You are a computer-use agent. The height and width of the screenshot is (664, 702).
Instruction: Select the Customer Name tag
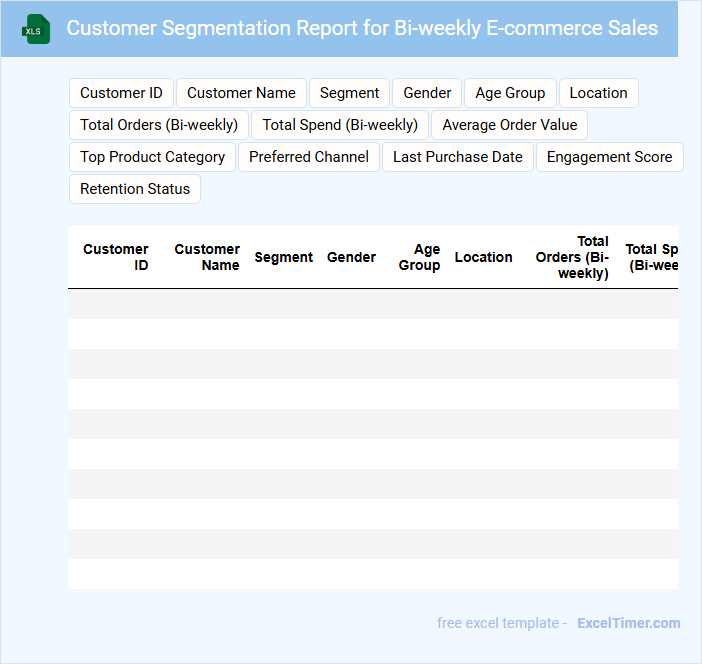click(241, 93)
